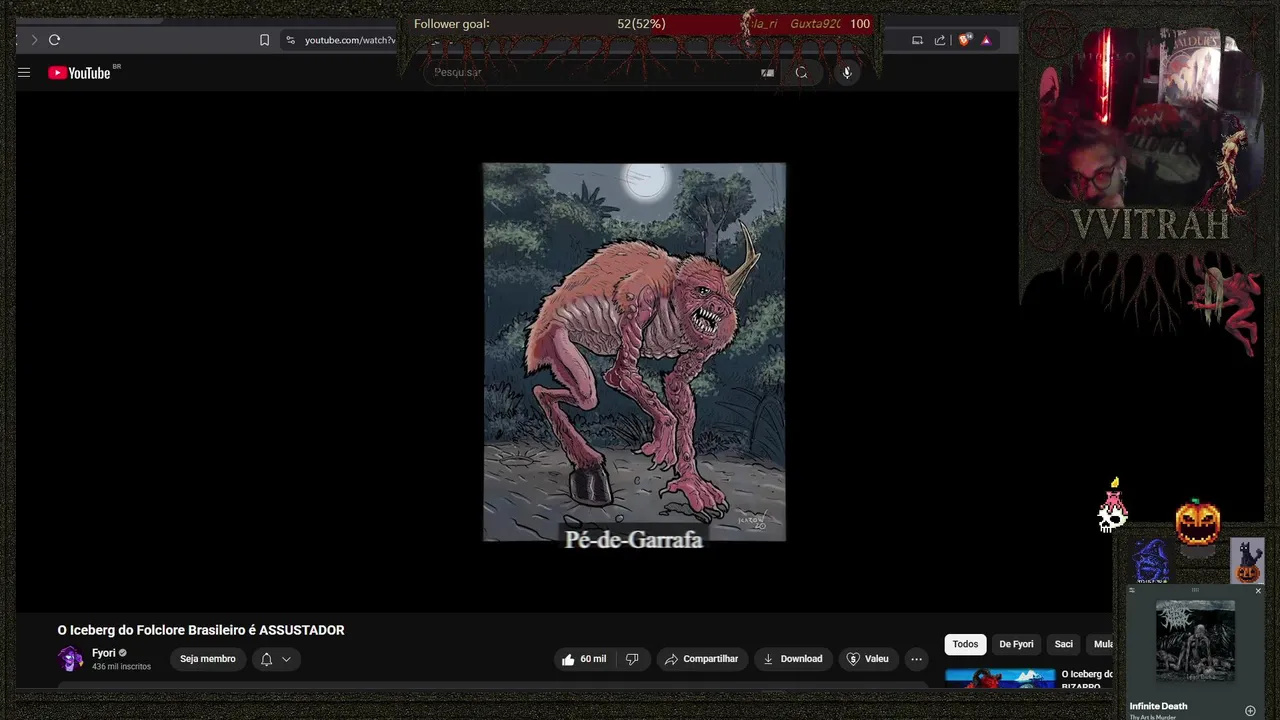This screenshot has height=720, width=1280.
Task: Open Fyori channel avatar
Action: (x=70, y=659)
